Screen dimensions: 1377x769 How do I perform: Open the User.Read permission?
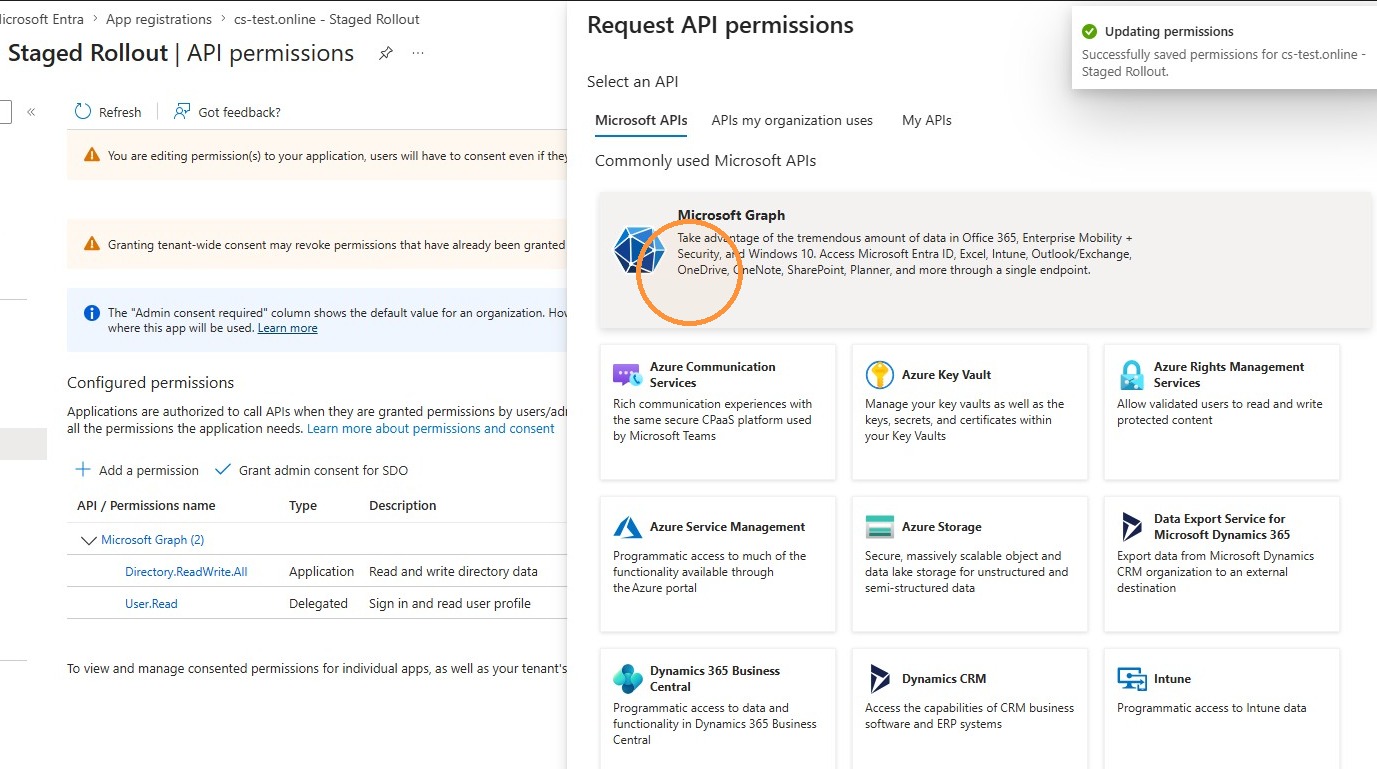151,604
